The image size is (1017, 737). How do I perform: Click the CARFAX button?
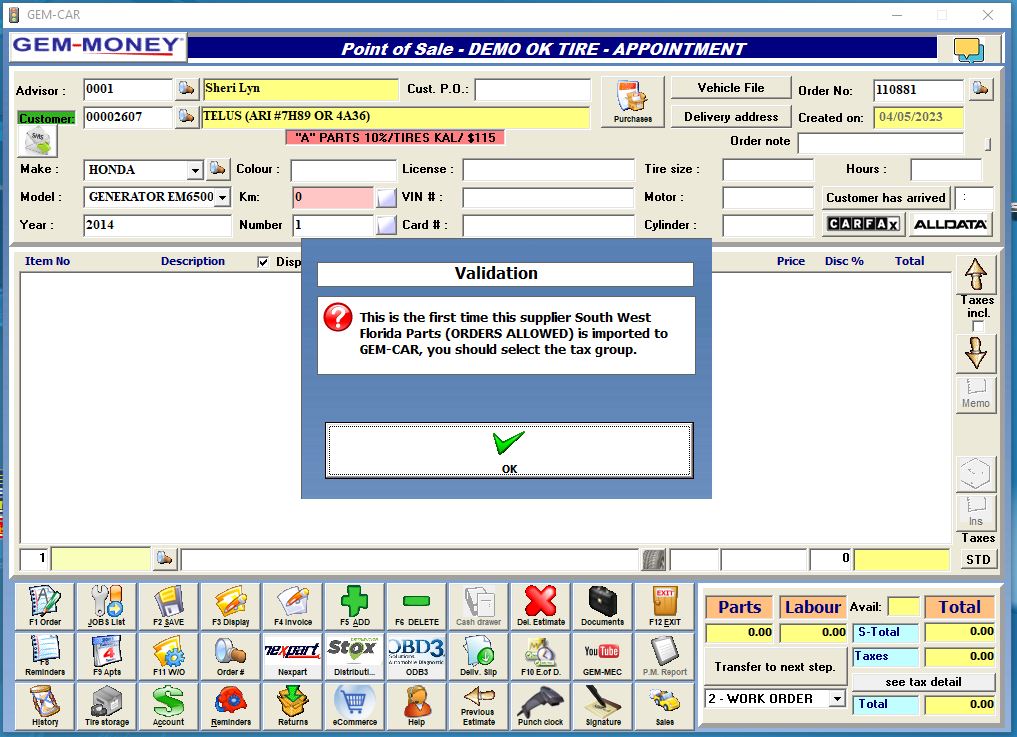click(x=863, y=224)
